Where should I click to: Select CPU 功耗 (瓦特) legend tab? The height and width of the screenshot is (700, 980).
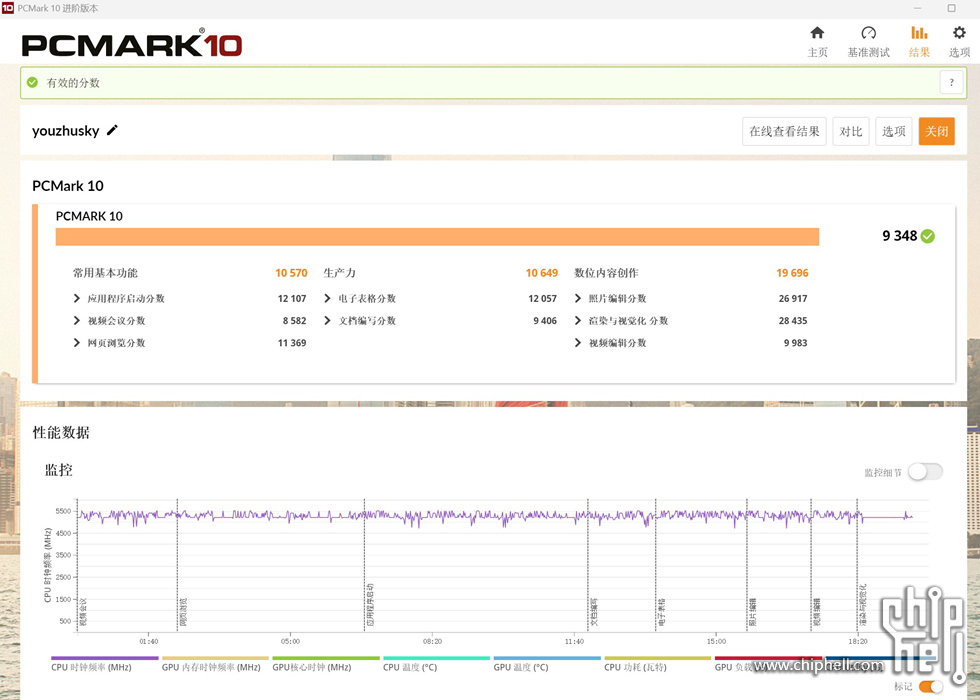[658, 664]
